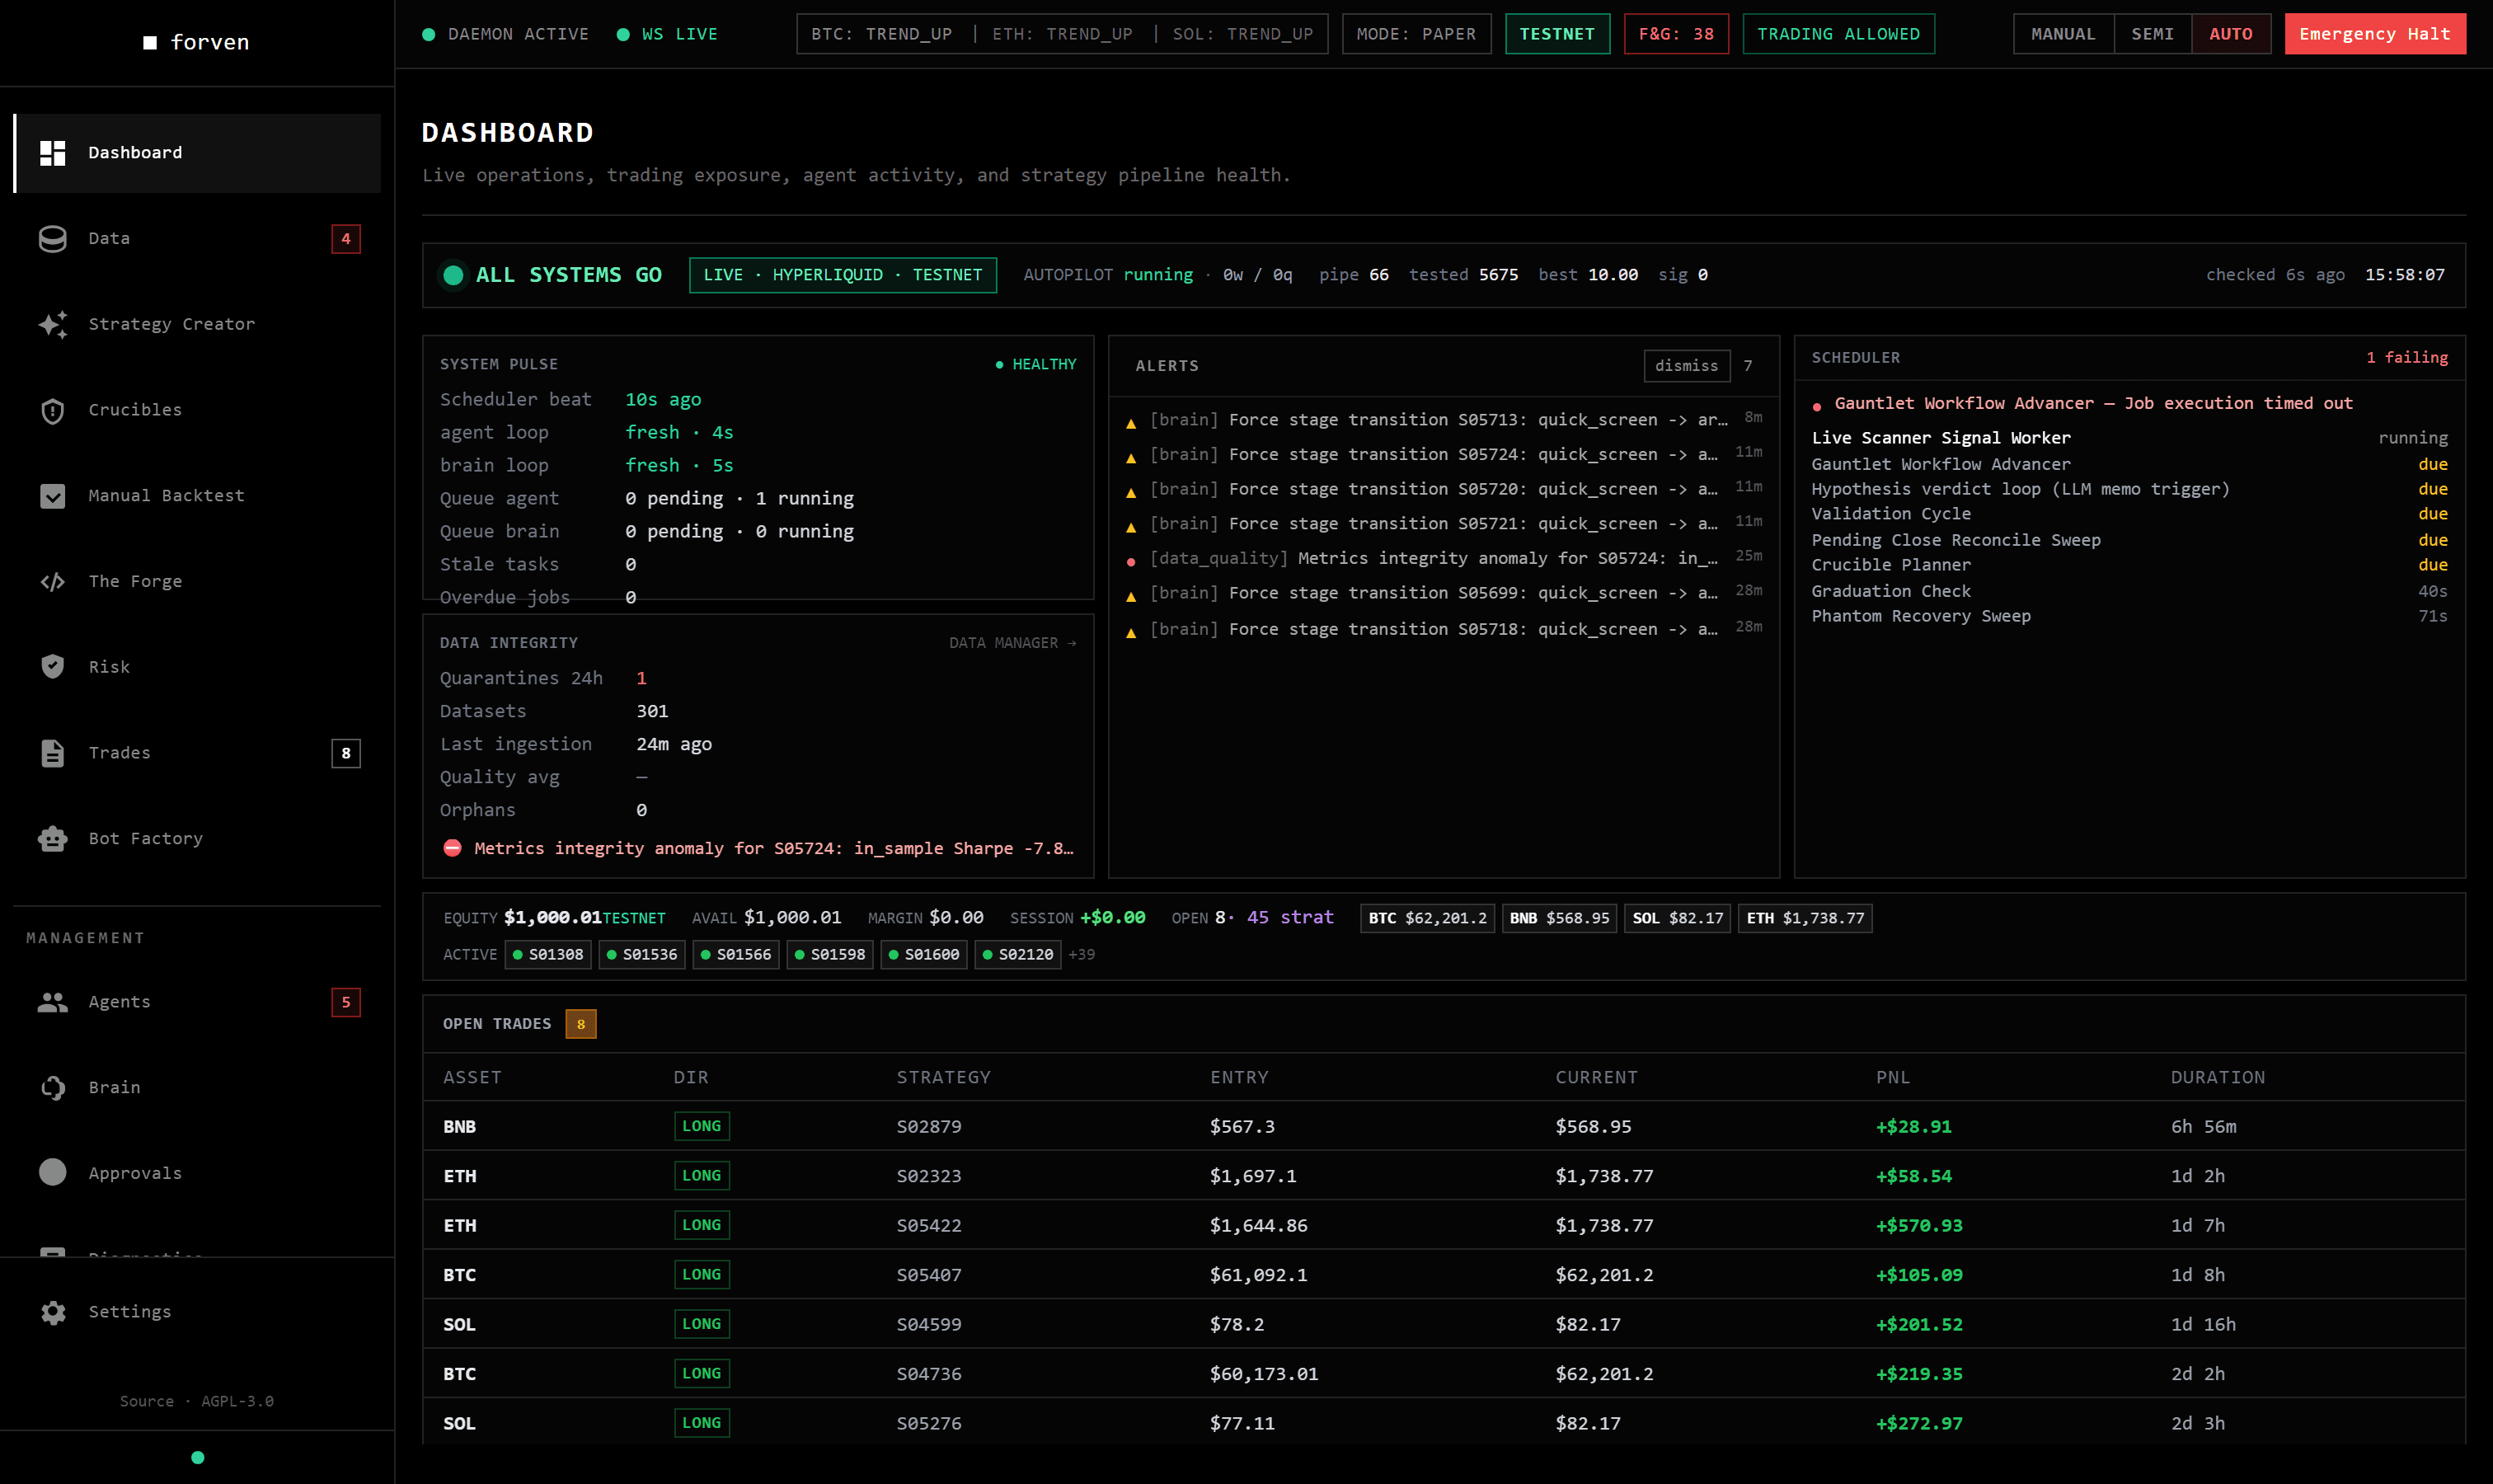Screen dimensions: 2493x1484
Task: Click the Data badge showing 4
Action: (346, 239)
